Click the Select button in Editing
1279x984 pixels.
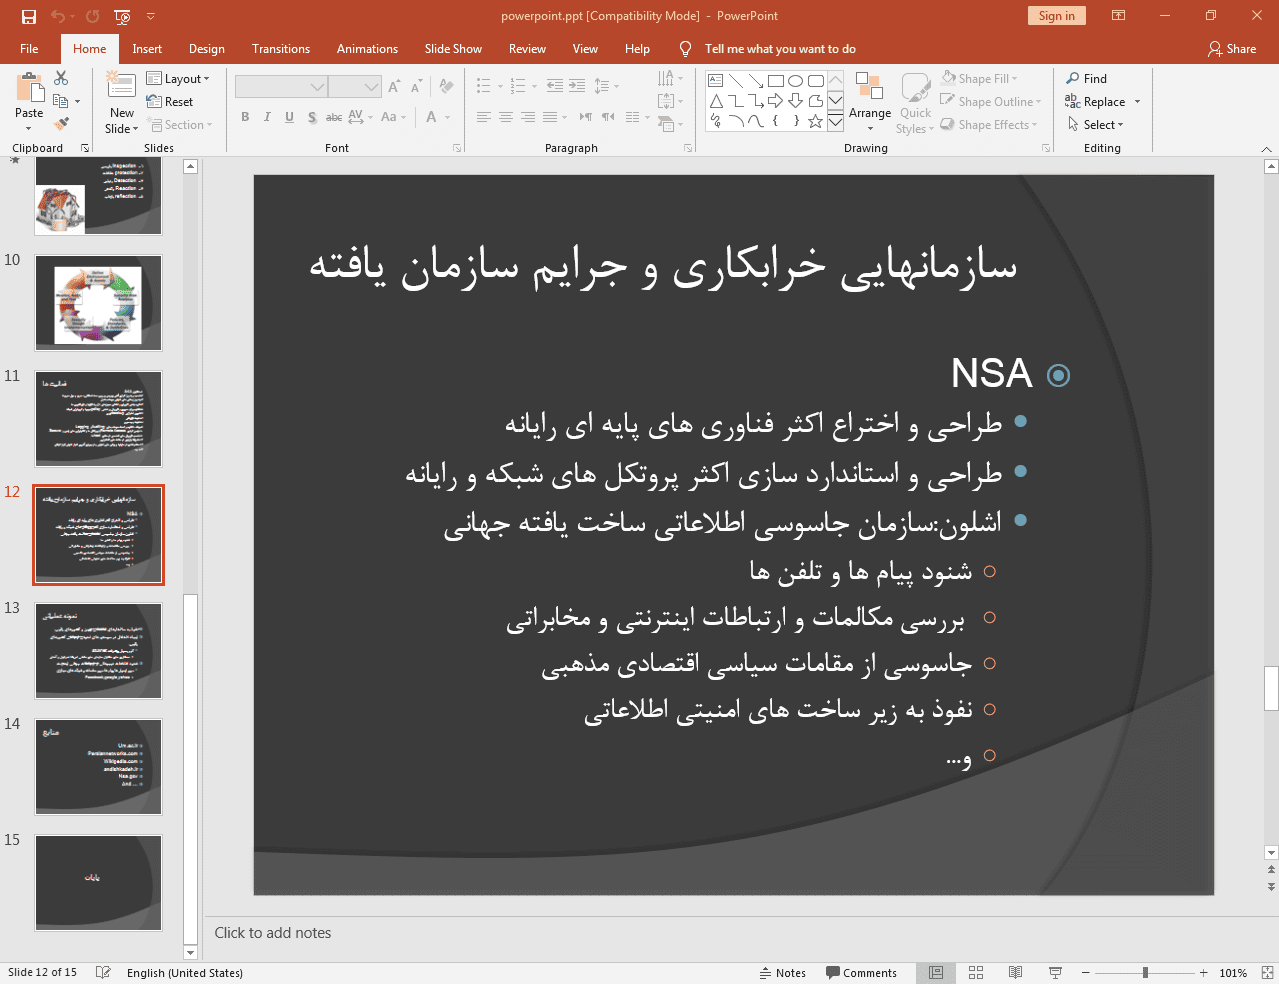[x=1095, y=124]
